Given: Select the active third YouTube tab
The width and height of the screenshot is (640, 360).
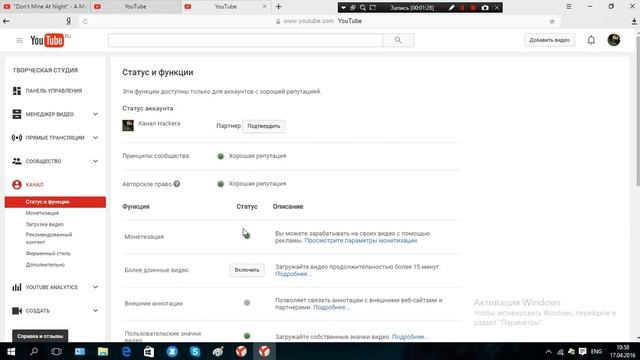Looking at the screenshot, I should [x=225, y=7].
